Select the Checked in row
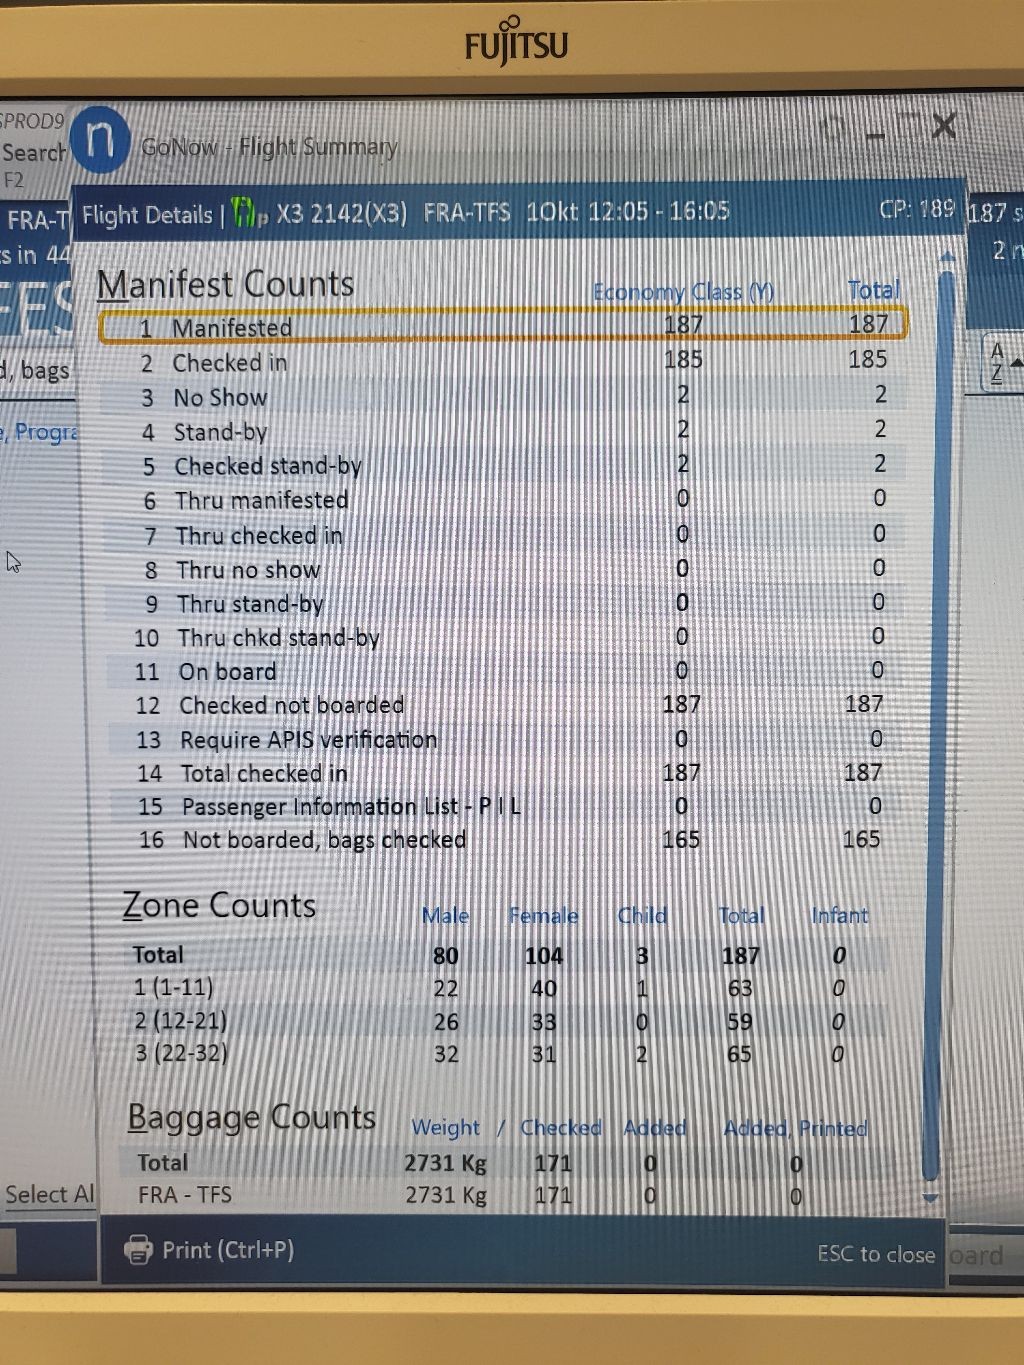The width and height of the screenshot is (1024, 1365). (x=229, y=362)
